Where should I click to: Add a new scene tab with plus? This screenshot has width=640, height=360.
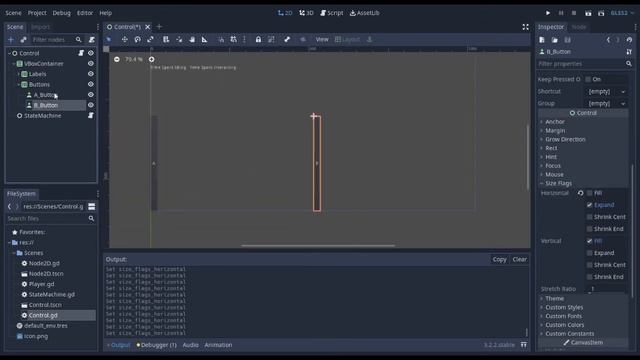(159, 27)
